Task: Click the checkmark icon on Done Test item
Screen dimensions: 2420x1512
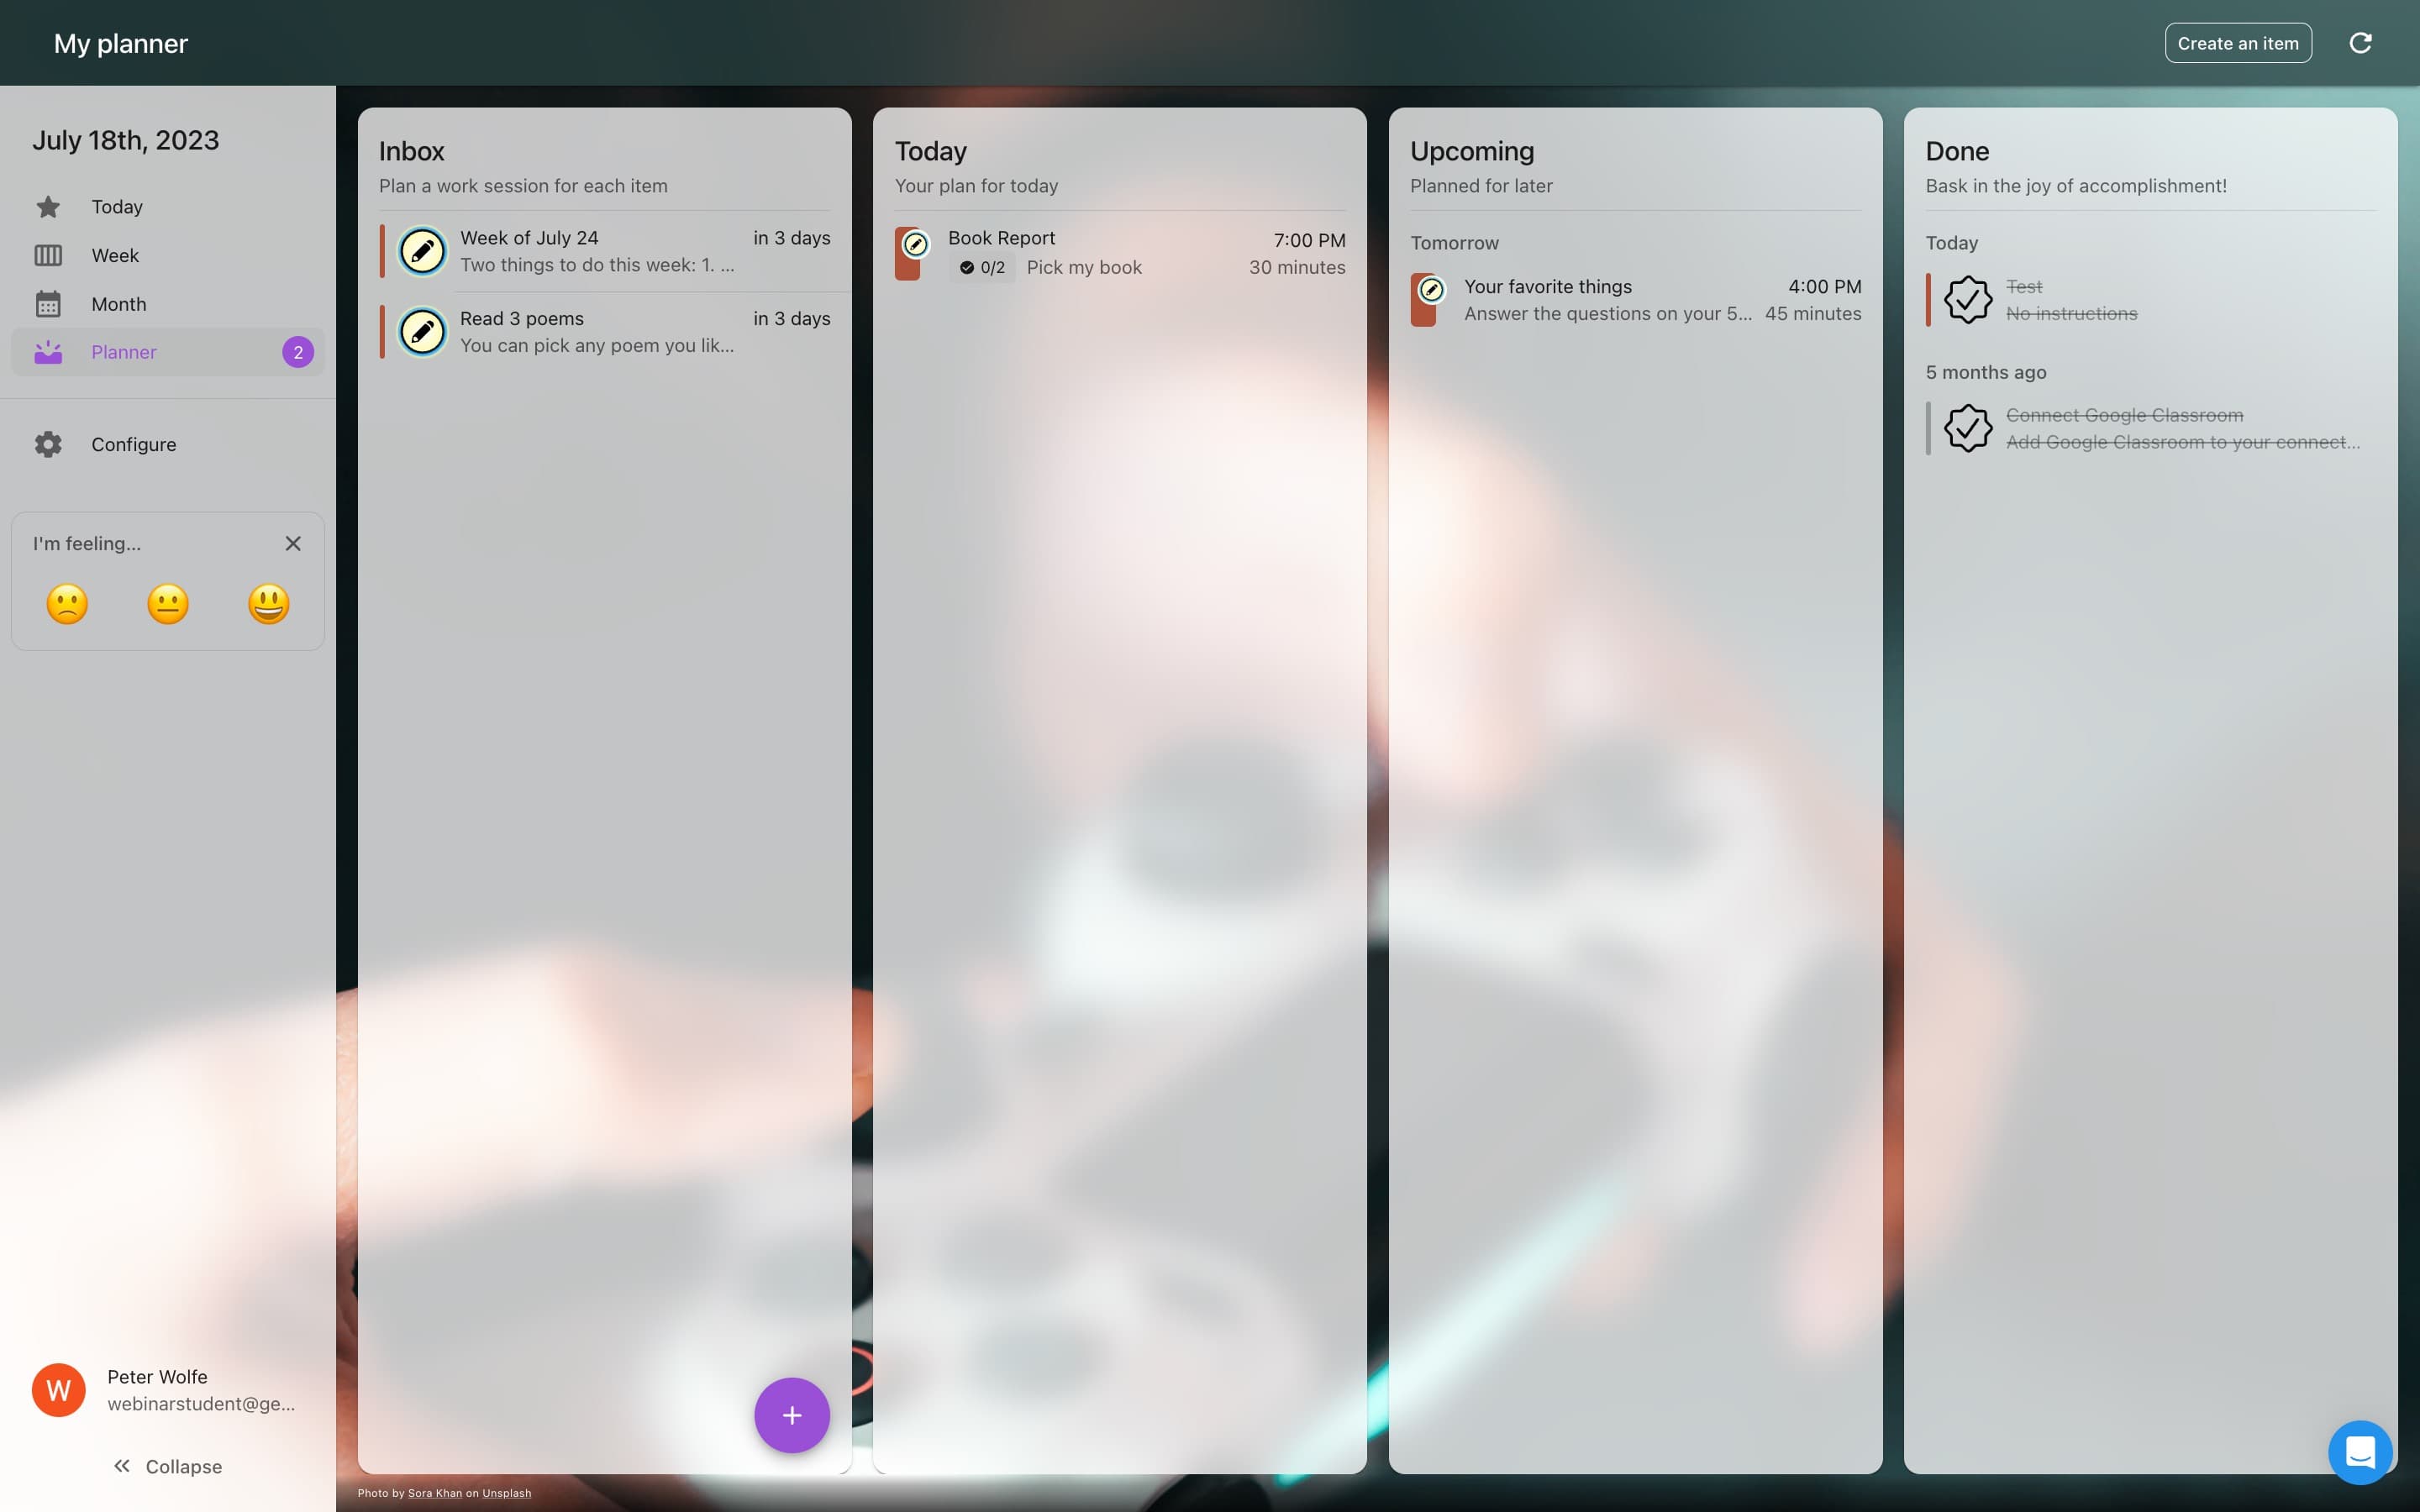Action: pyautogui.click(x=1965, y=300)
